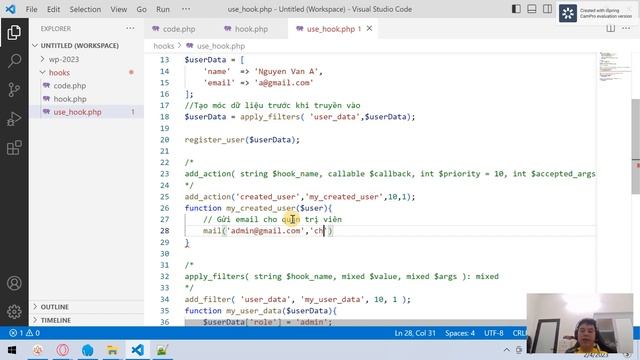The width and height of the screenshot is (640, 360).
Task: Open the Run and Debug view
Action: [14, 119]
